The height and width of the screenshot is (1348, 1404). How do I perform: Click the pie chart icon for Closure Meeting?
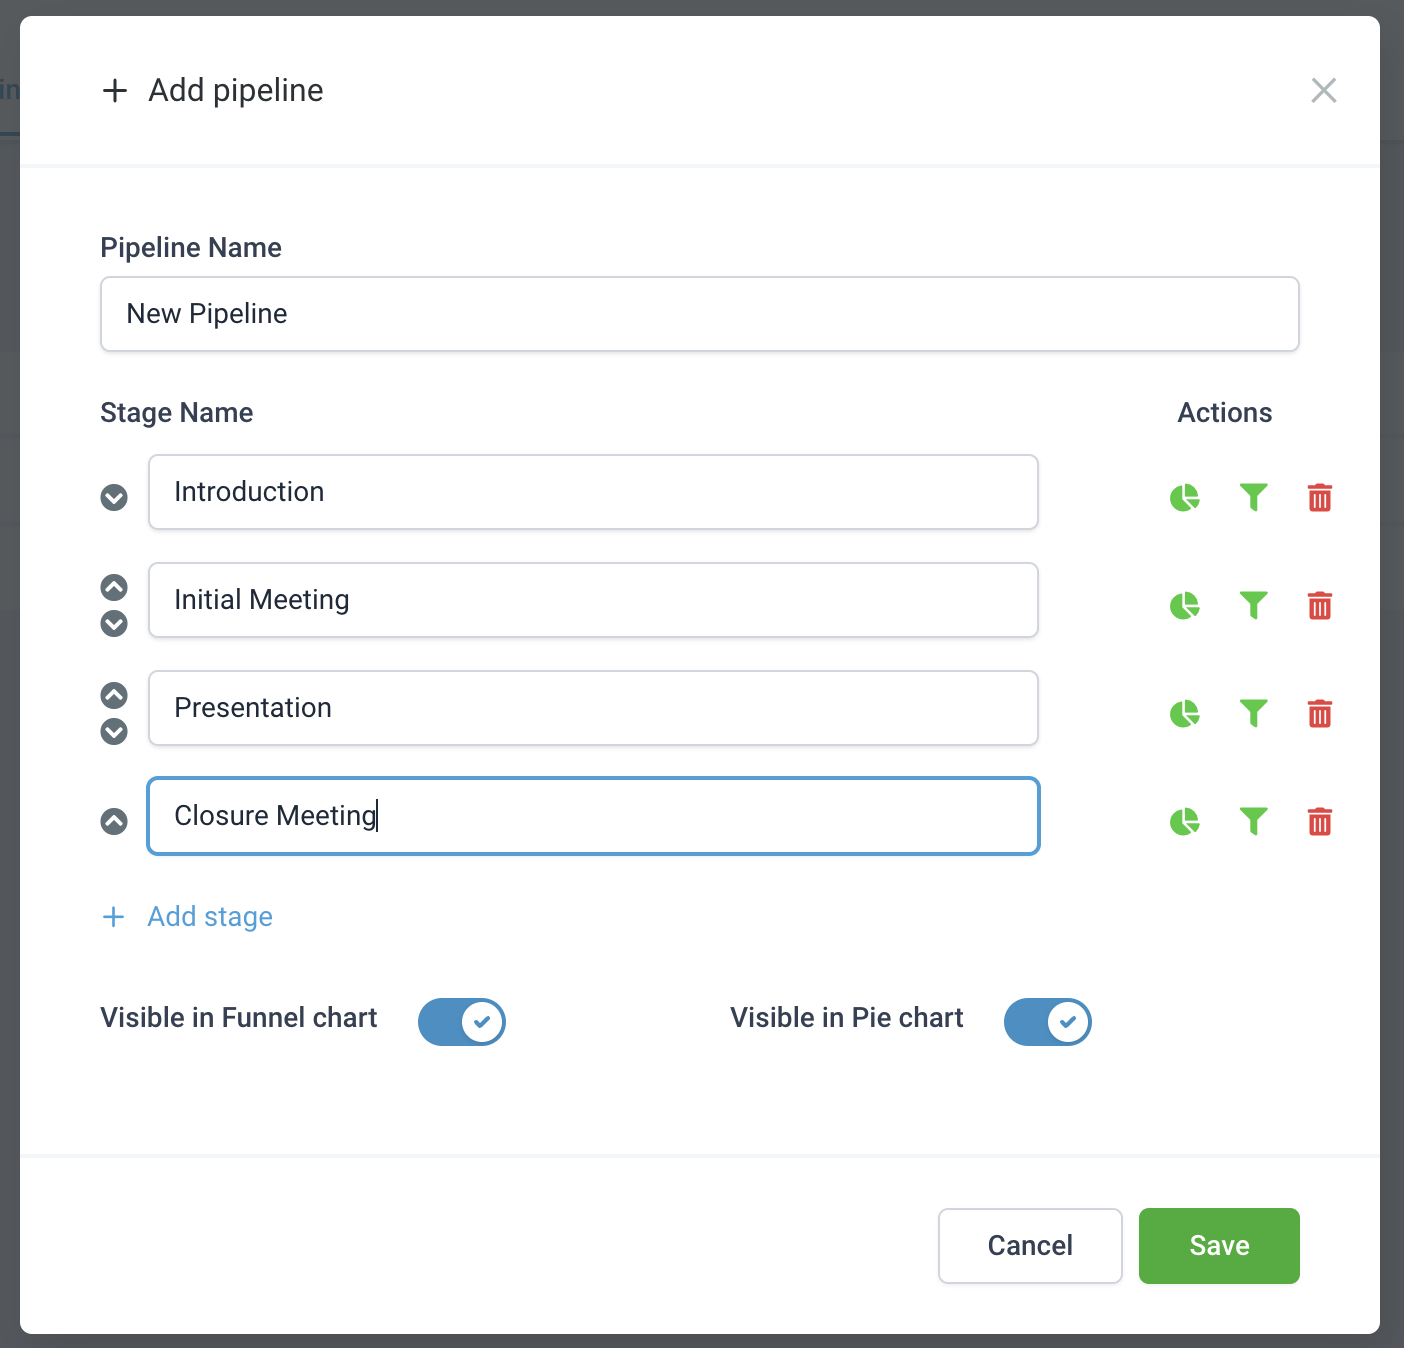pos(1185,821)
